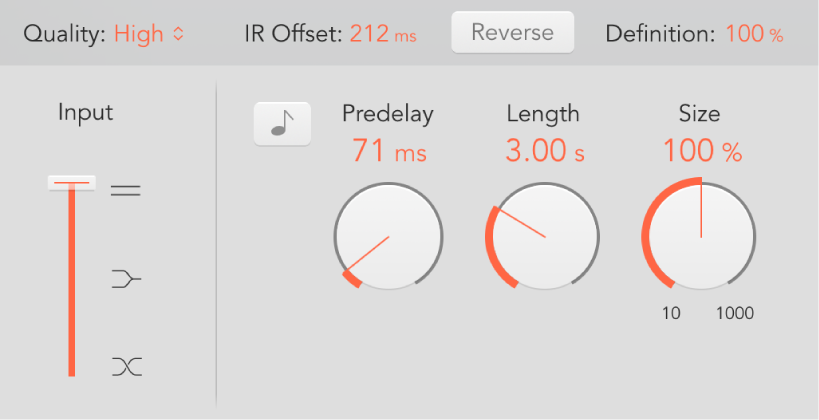Open the Quality High pop-up menu

(149, 33)
